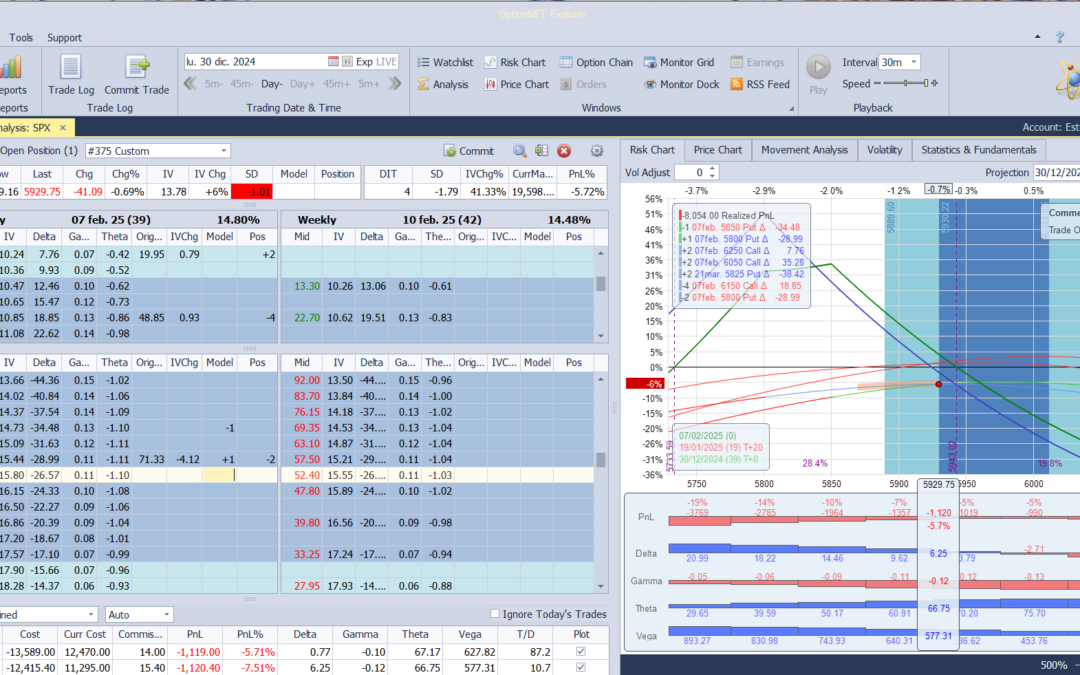Viewport: 1080px width, 675px height.
Task: Jump forward with the double right arrow
Action: coord(395,83)
